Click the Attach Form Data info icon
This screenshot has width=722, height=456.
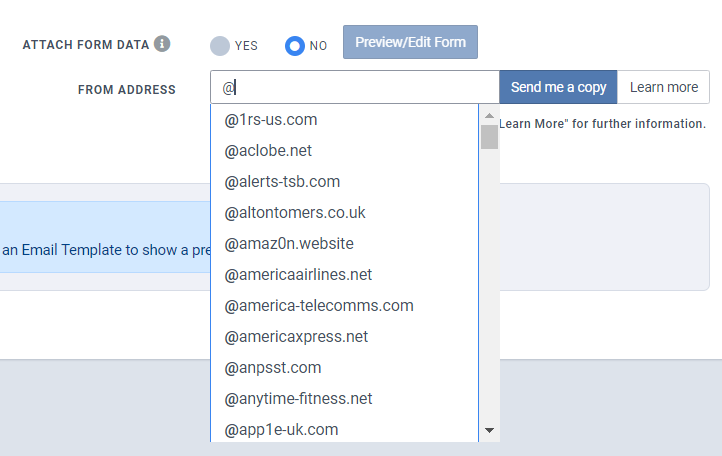tap(162, 44)
